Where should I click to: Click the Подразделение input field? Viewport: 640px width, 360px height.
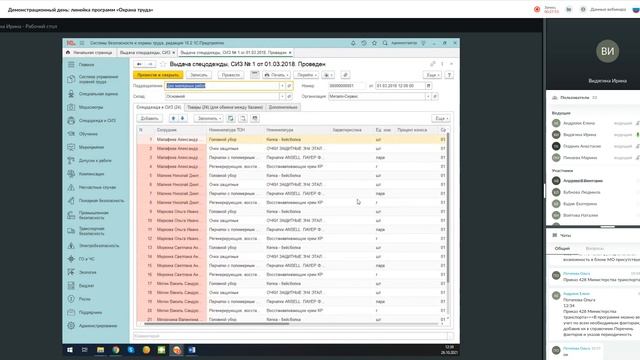(222, 86)
